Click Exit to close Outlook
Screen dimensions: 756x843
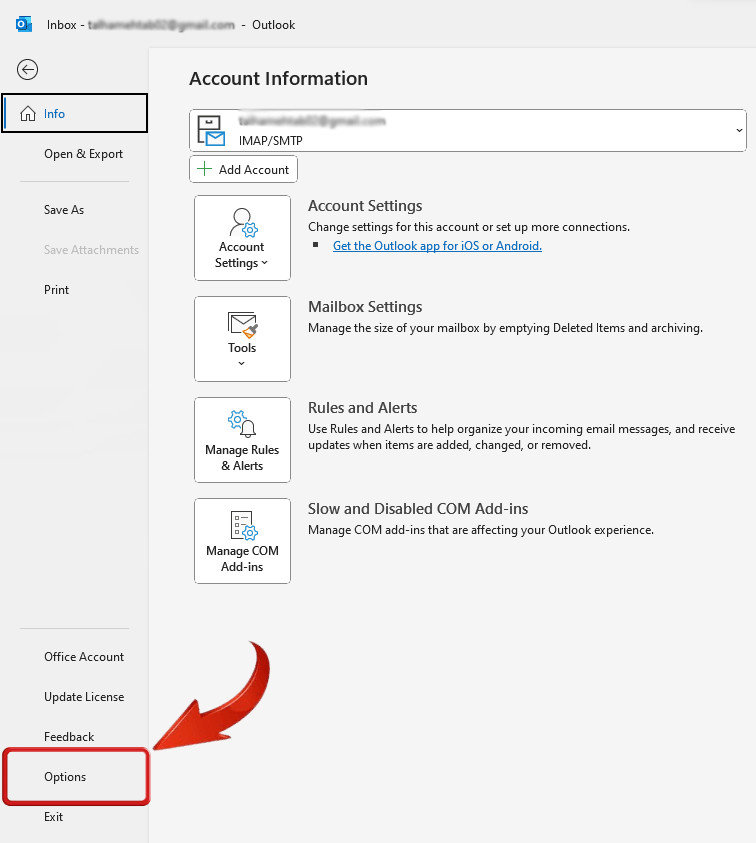(x=53, y=817)
